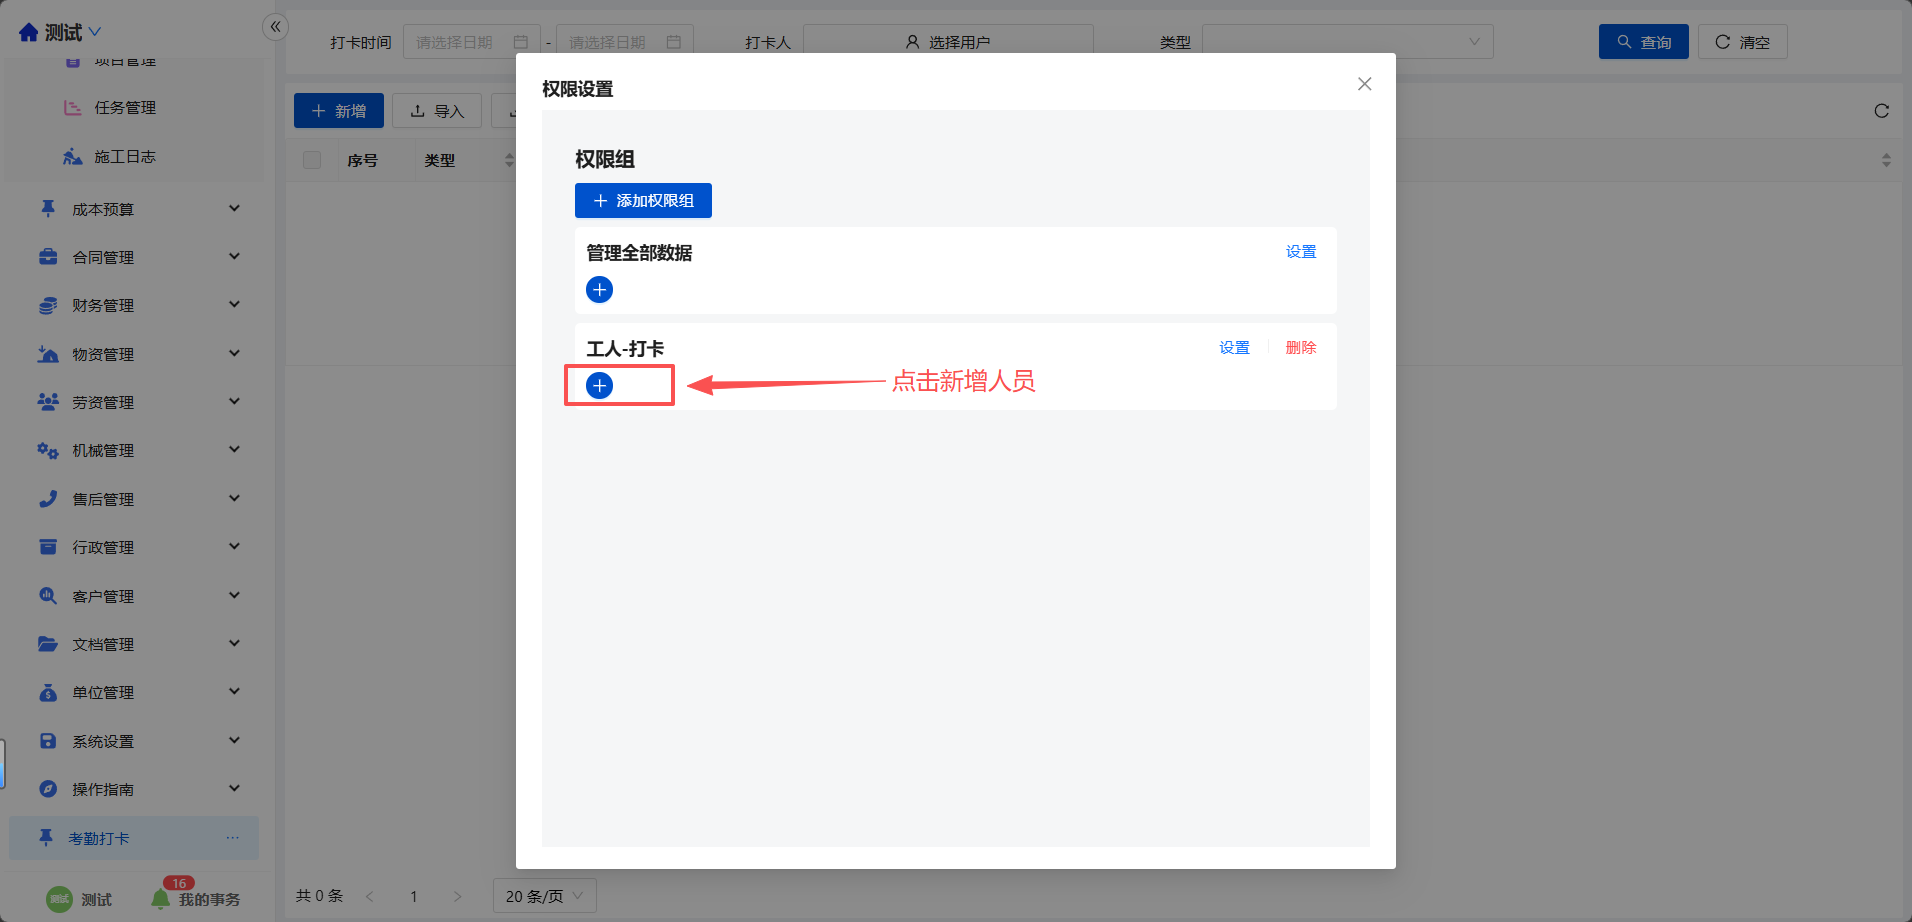Screen dimensions: 1912x922
Task: Click the 打卡时间 start date field
Action: tap(470, 42)
